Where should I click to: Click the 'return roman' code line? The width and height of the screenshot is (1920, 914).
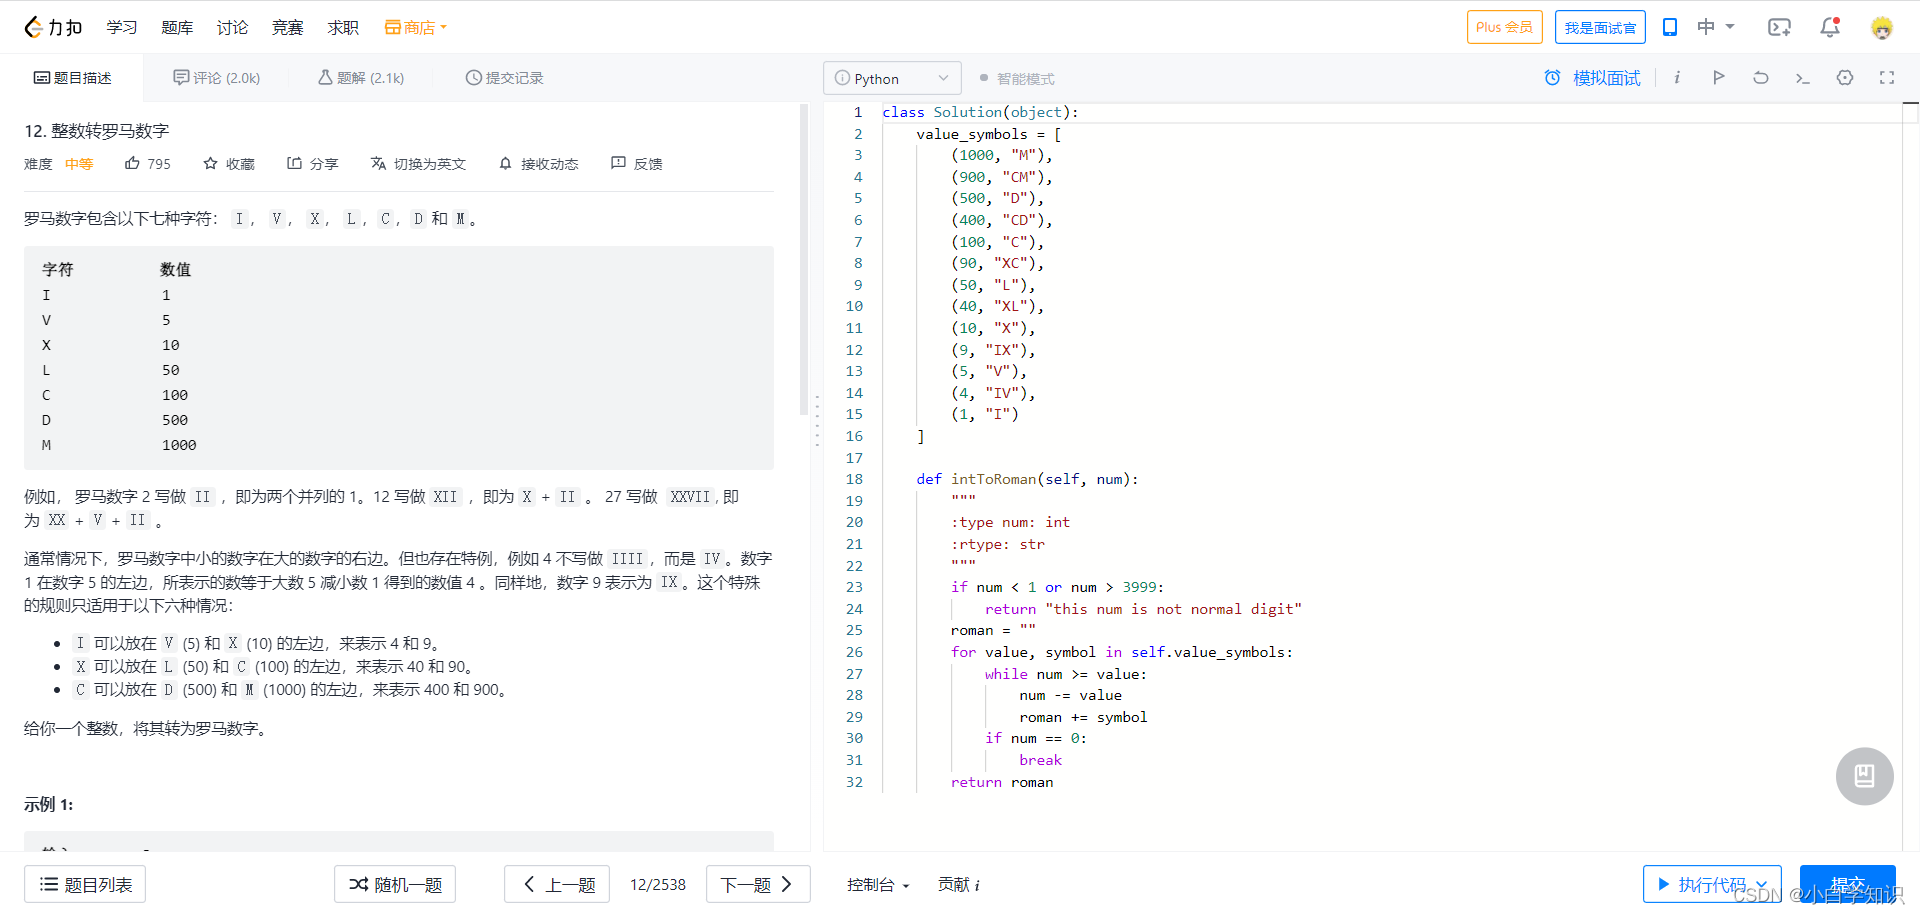pos(1002,782)
